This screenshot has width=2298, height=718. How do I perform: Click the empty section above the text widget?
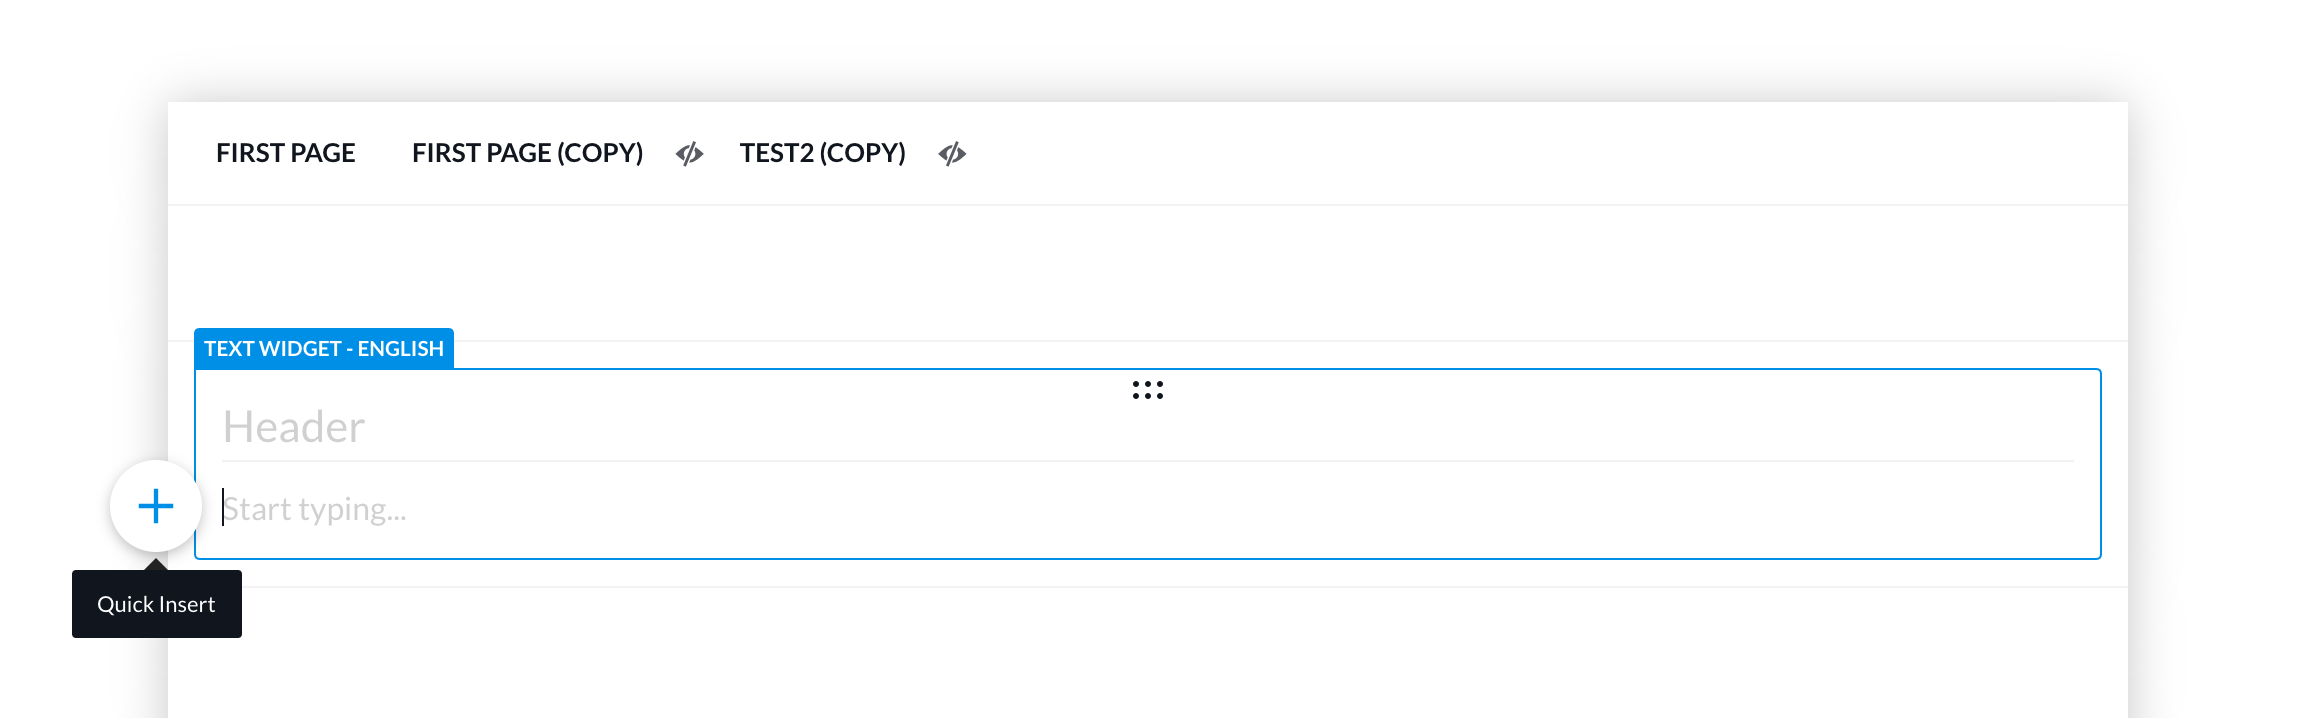(1147, 272)
